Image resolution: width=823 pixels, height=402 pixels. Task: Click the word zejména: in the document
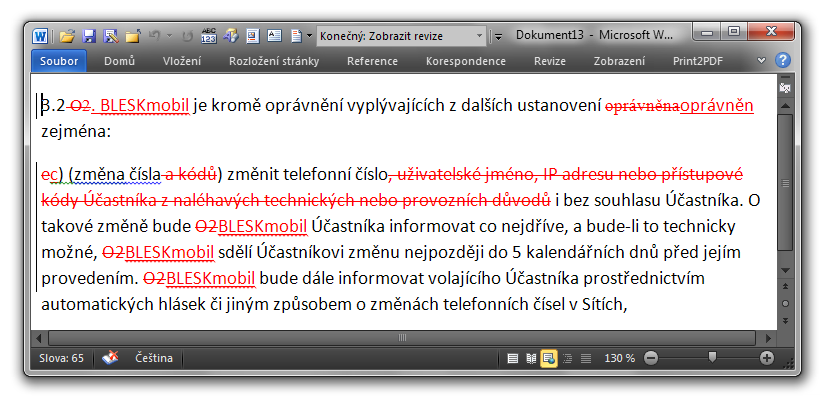pyautogui.click(x=76, y=131)
